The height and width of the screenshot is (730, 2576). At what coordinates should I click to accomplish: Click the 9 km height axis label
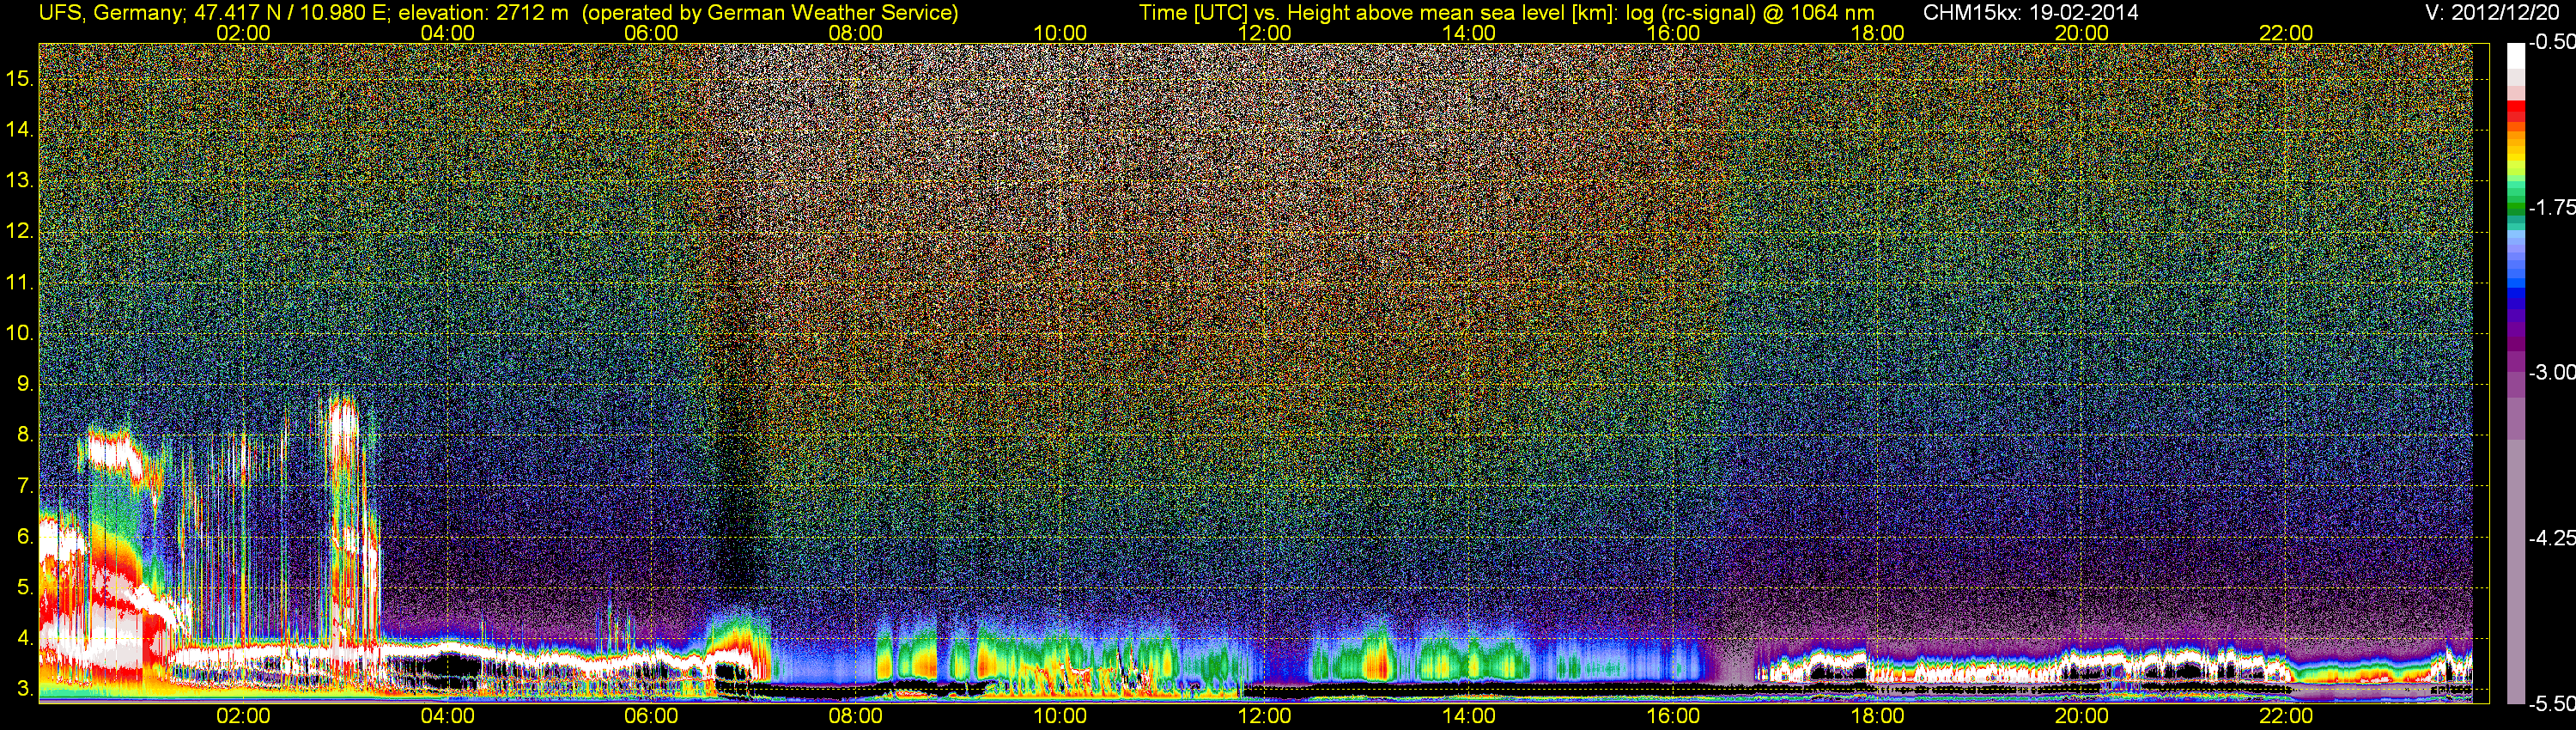point(23,384)
